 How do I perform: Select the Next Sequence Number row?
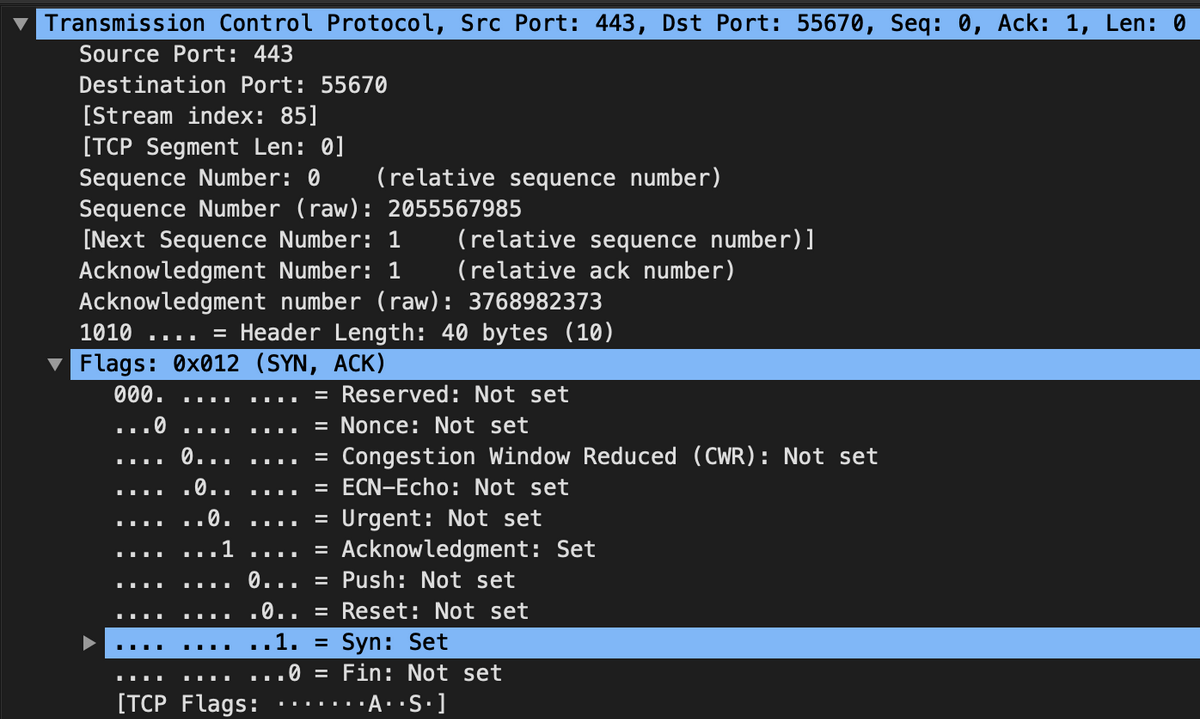447,240
